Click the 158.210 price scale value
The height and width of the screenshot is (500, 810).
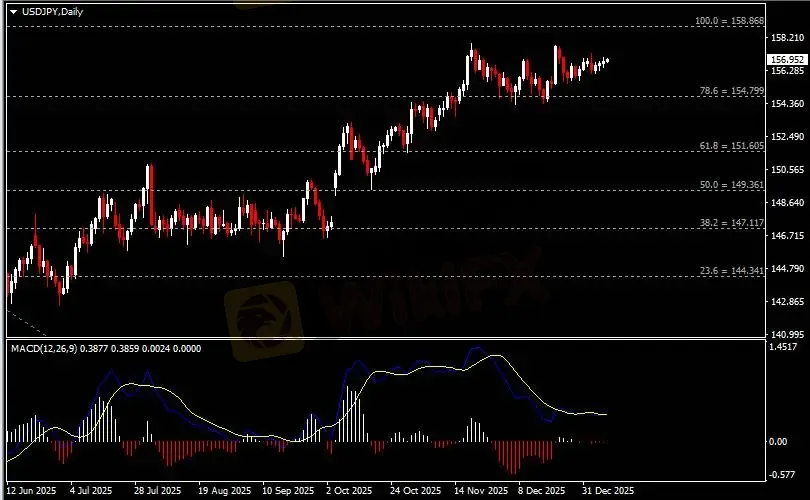[787, 38]
